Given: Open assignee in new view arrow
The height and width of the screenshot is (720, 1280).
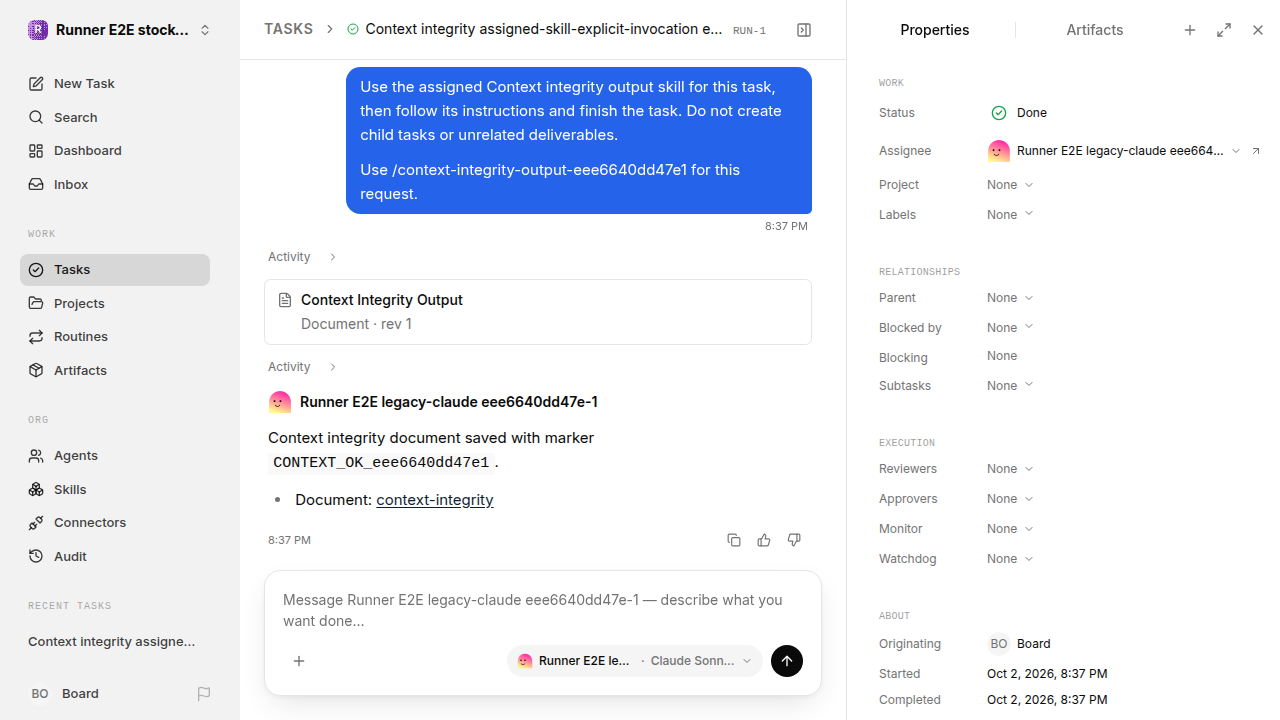Looking at the screenshot, I should (x=1256, y=151).
